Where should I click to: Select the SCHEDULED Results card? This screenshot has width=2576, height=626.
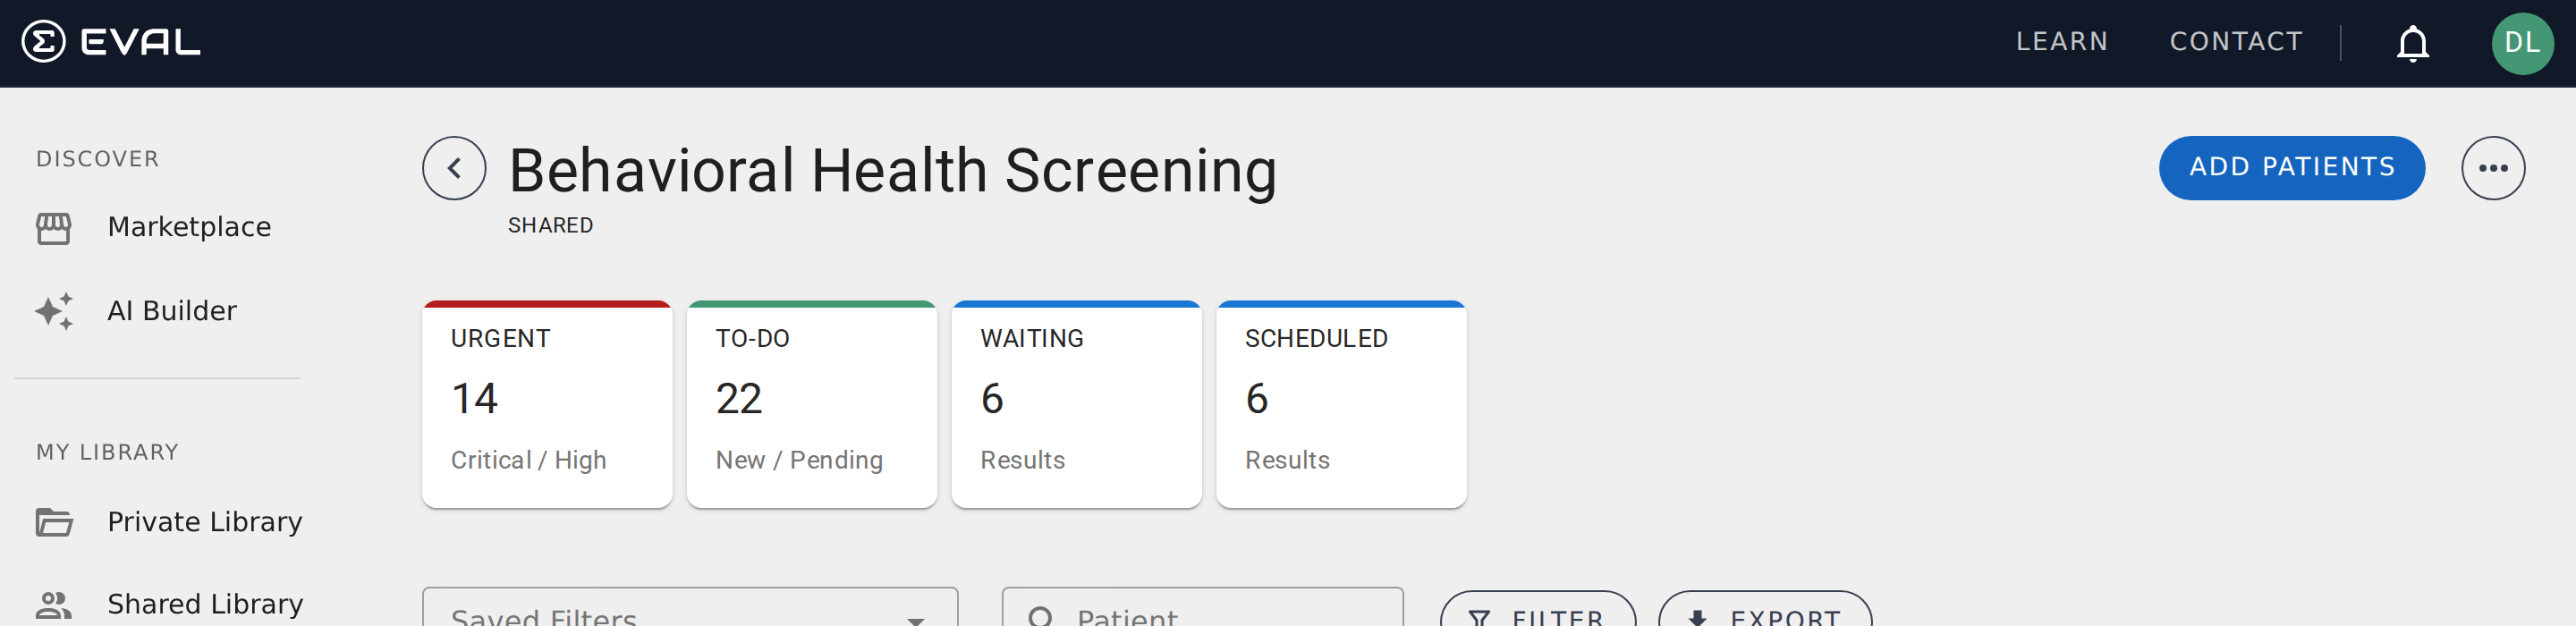point(1340,404)
